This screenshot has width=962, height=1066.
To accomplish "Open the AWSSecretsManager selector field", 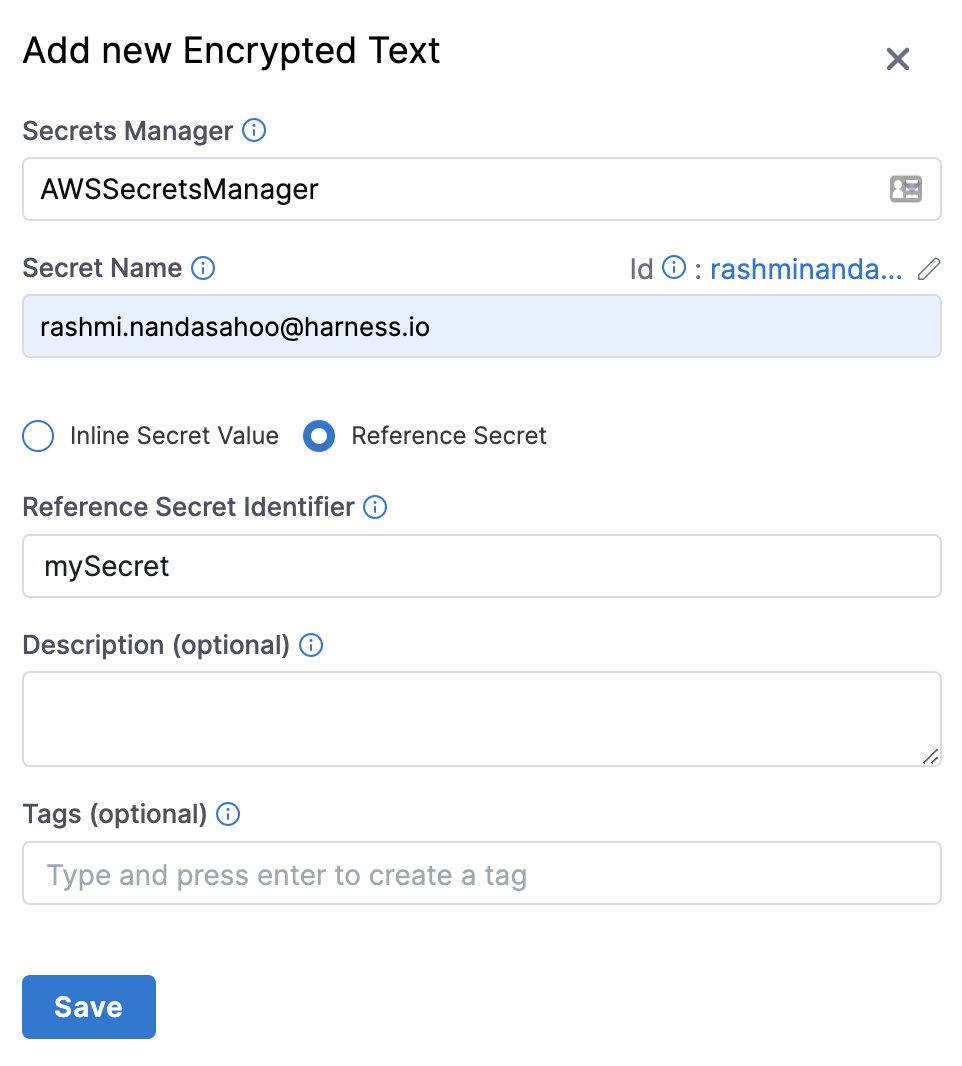I will [450, 189].
